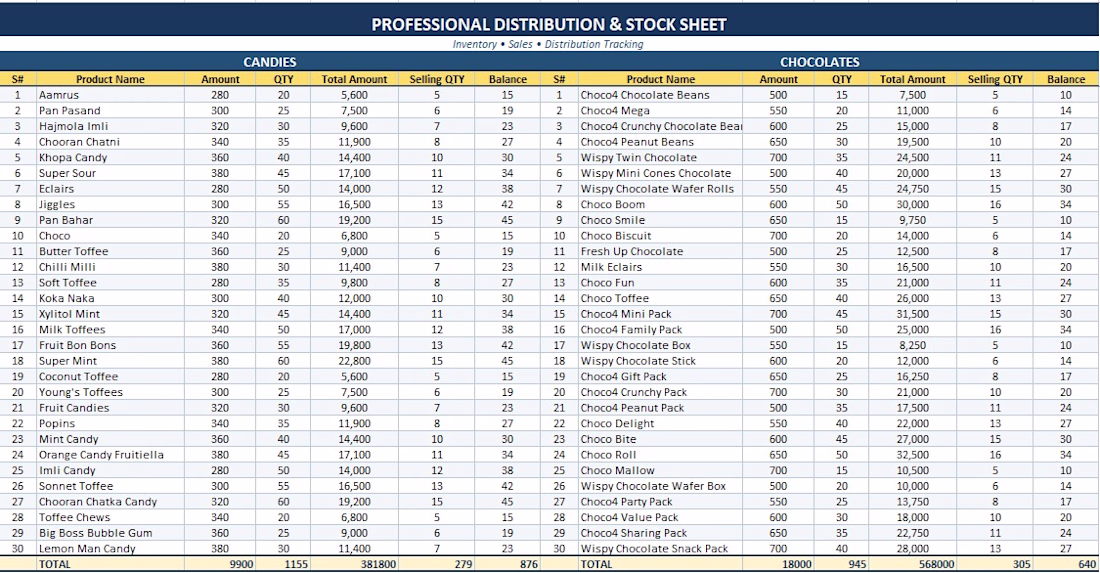Select the 'Choco Delight' cell
The width and height of the screenshot is (1100, 573).
(x=660, y=423)
